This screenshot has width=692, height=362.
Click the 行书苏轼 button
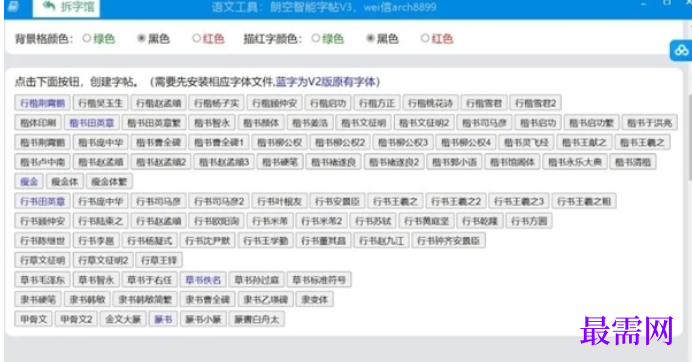click(373, 221)
